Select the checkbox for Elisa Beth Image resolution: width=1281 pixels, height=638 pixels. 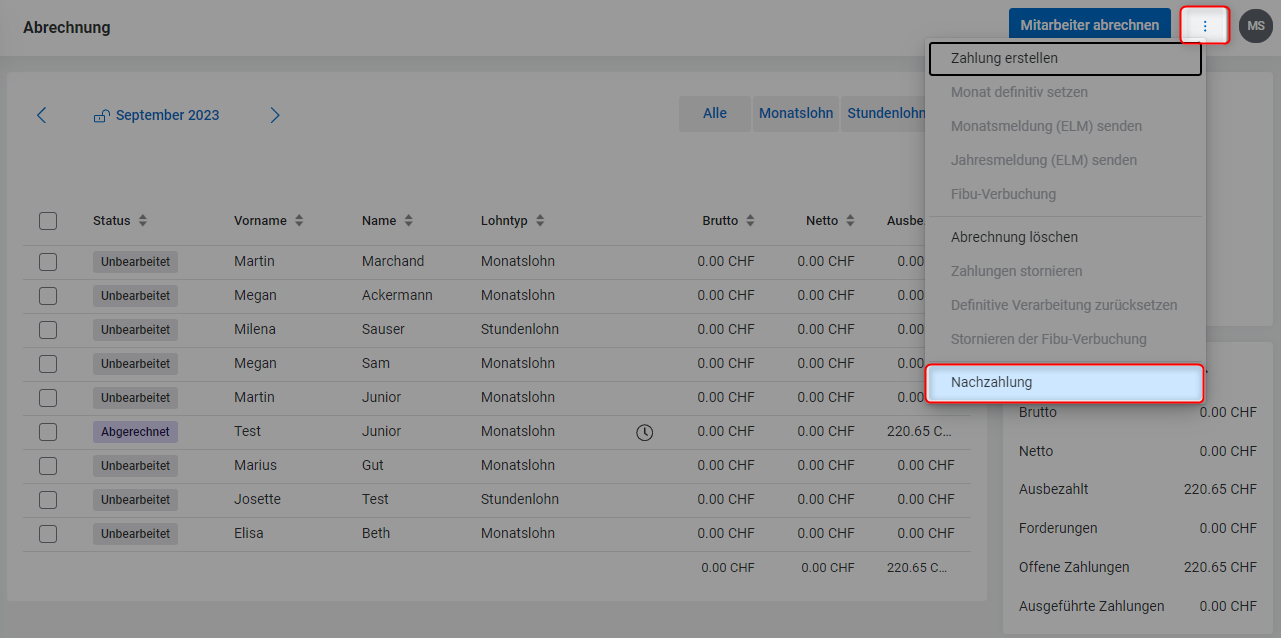48,534
